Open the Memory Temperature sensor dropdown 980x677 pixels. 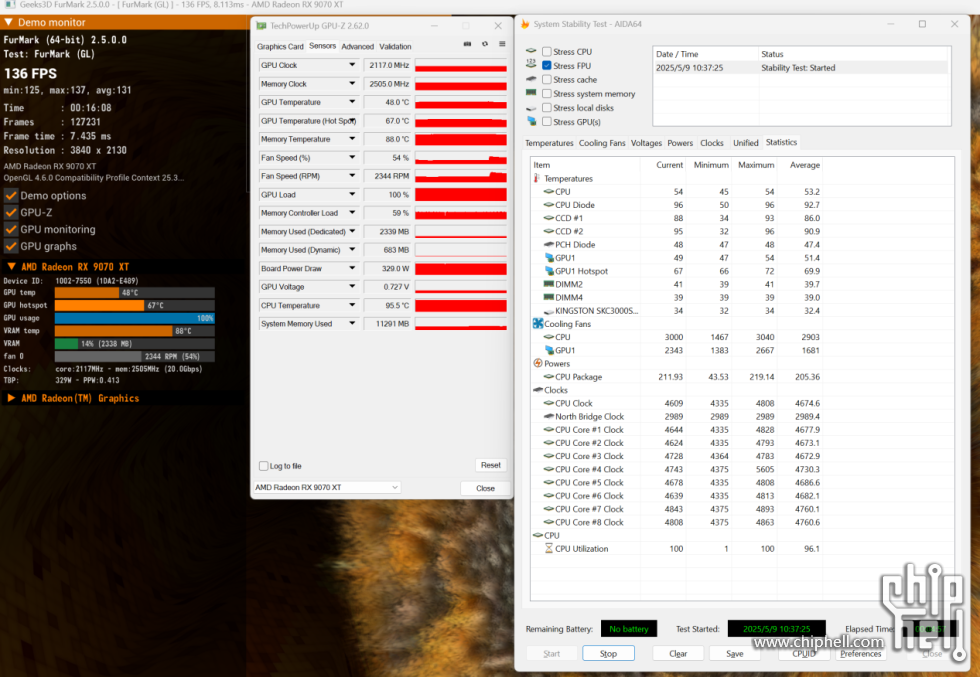coord(352,139)
